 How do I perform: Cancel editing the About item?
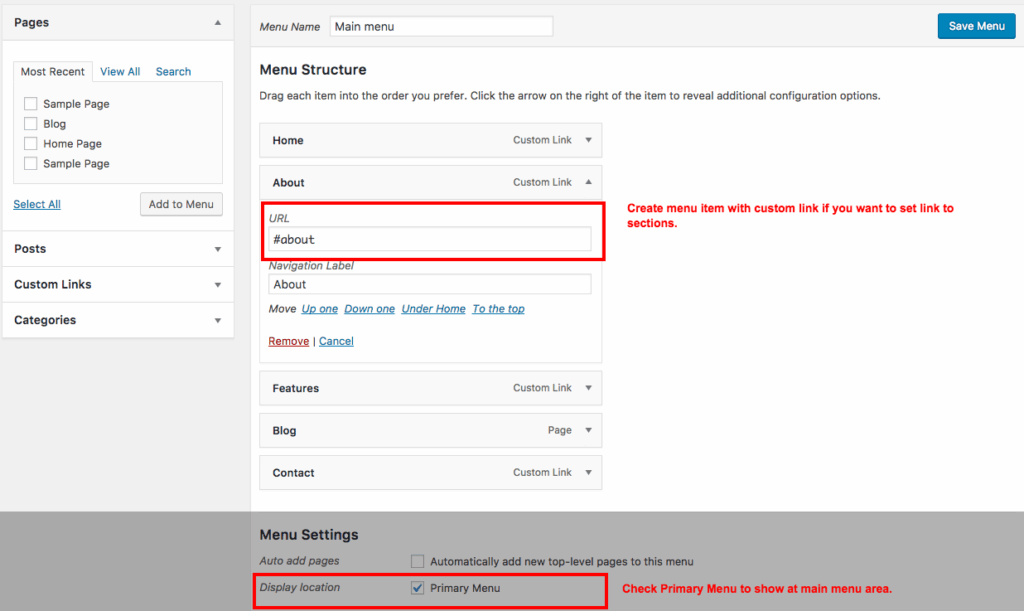point(336,341)
